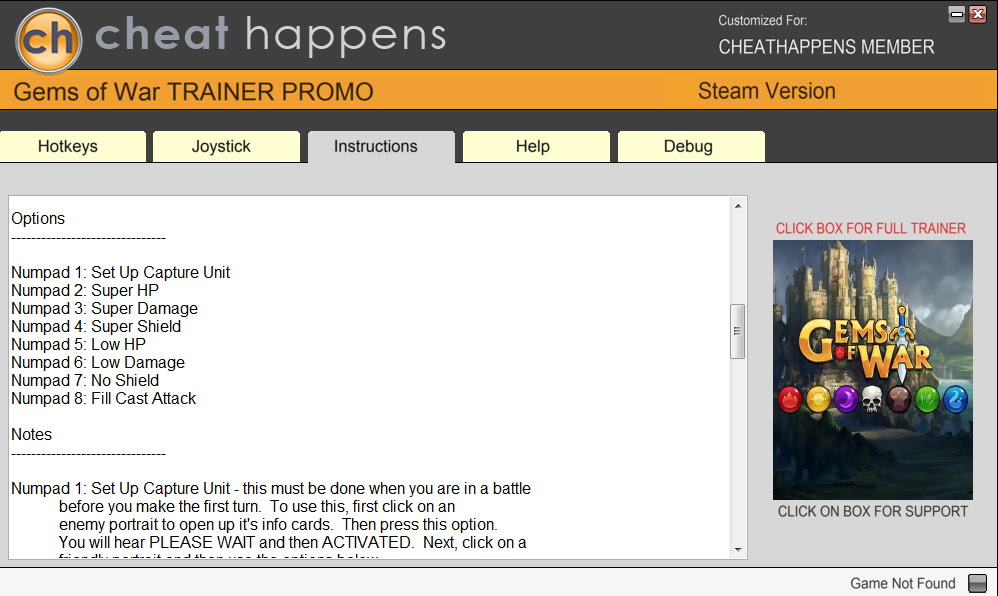Open the Hotkeys tab
The height and width of the screenshot is (596, 998).
(73, 146)
